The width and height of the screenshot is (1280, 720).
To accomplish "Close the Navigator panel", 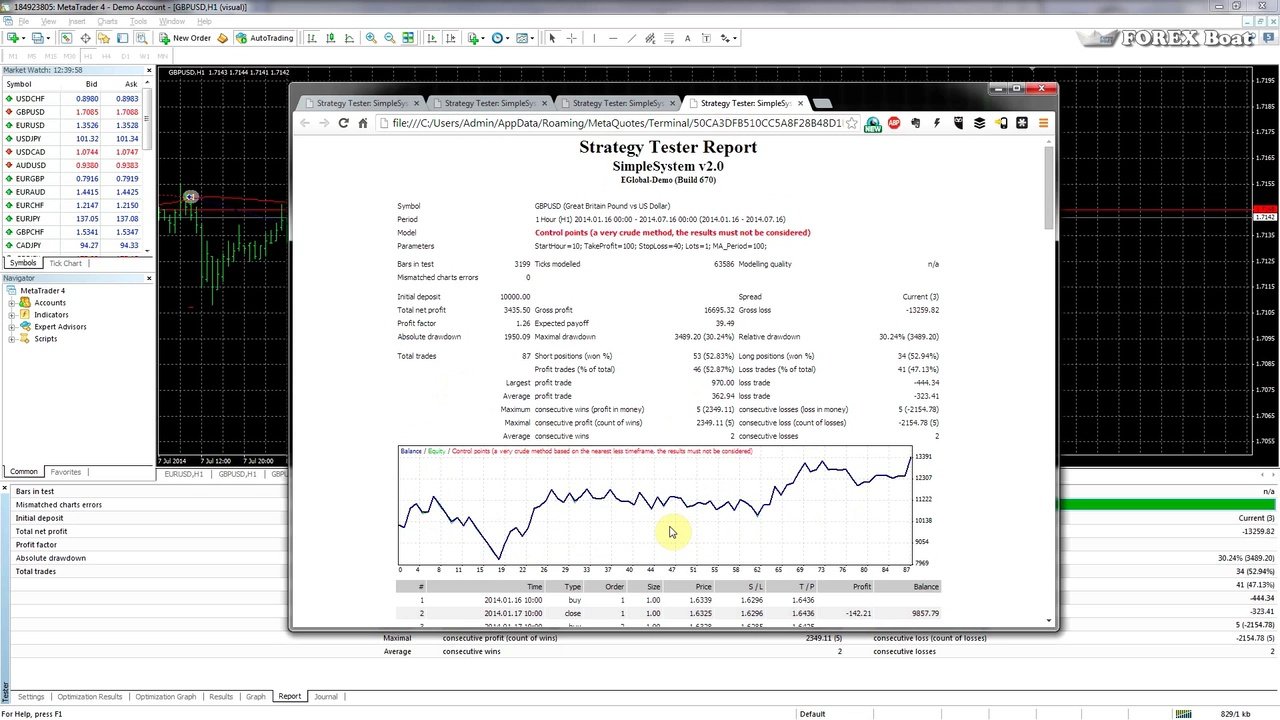I will pyautogui.click(x=149, y=278).
